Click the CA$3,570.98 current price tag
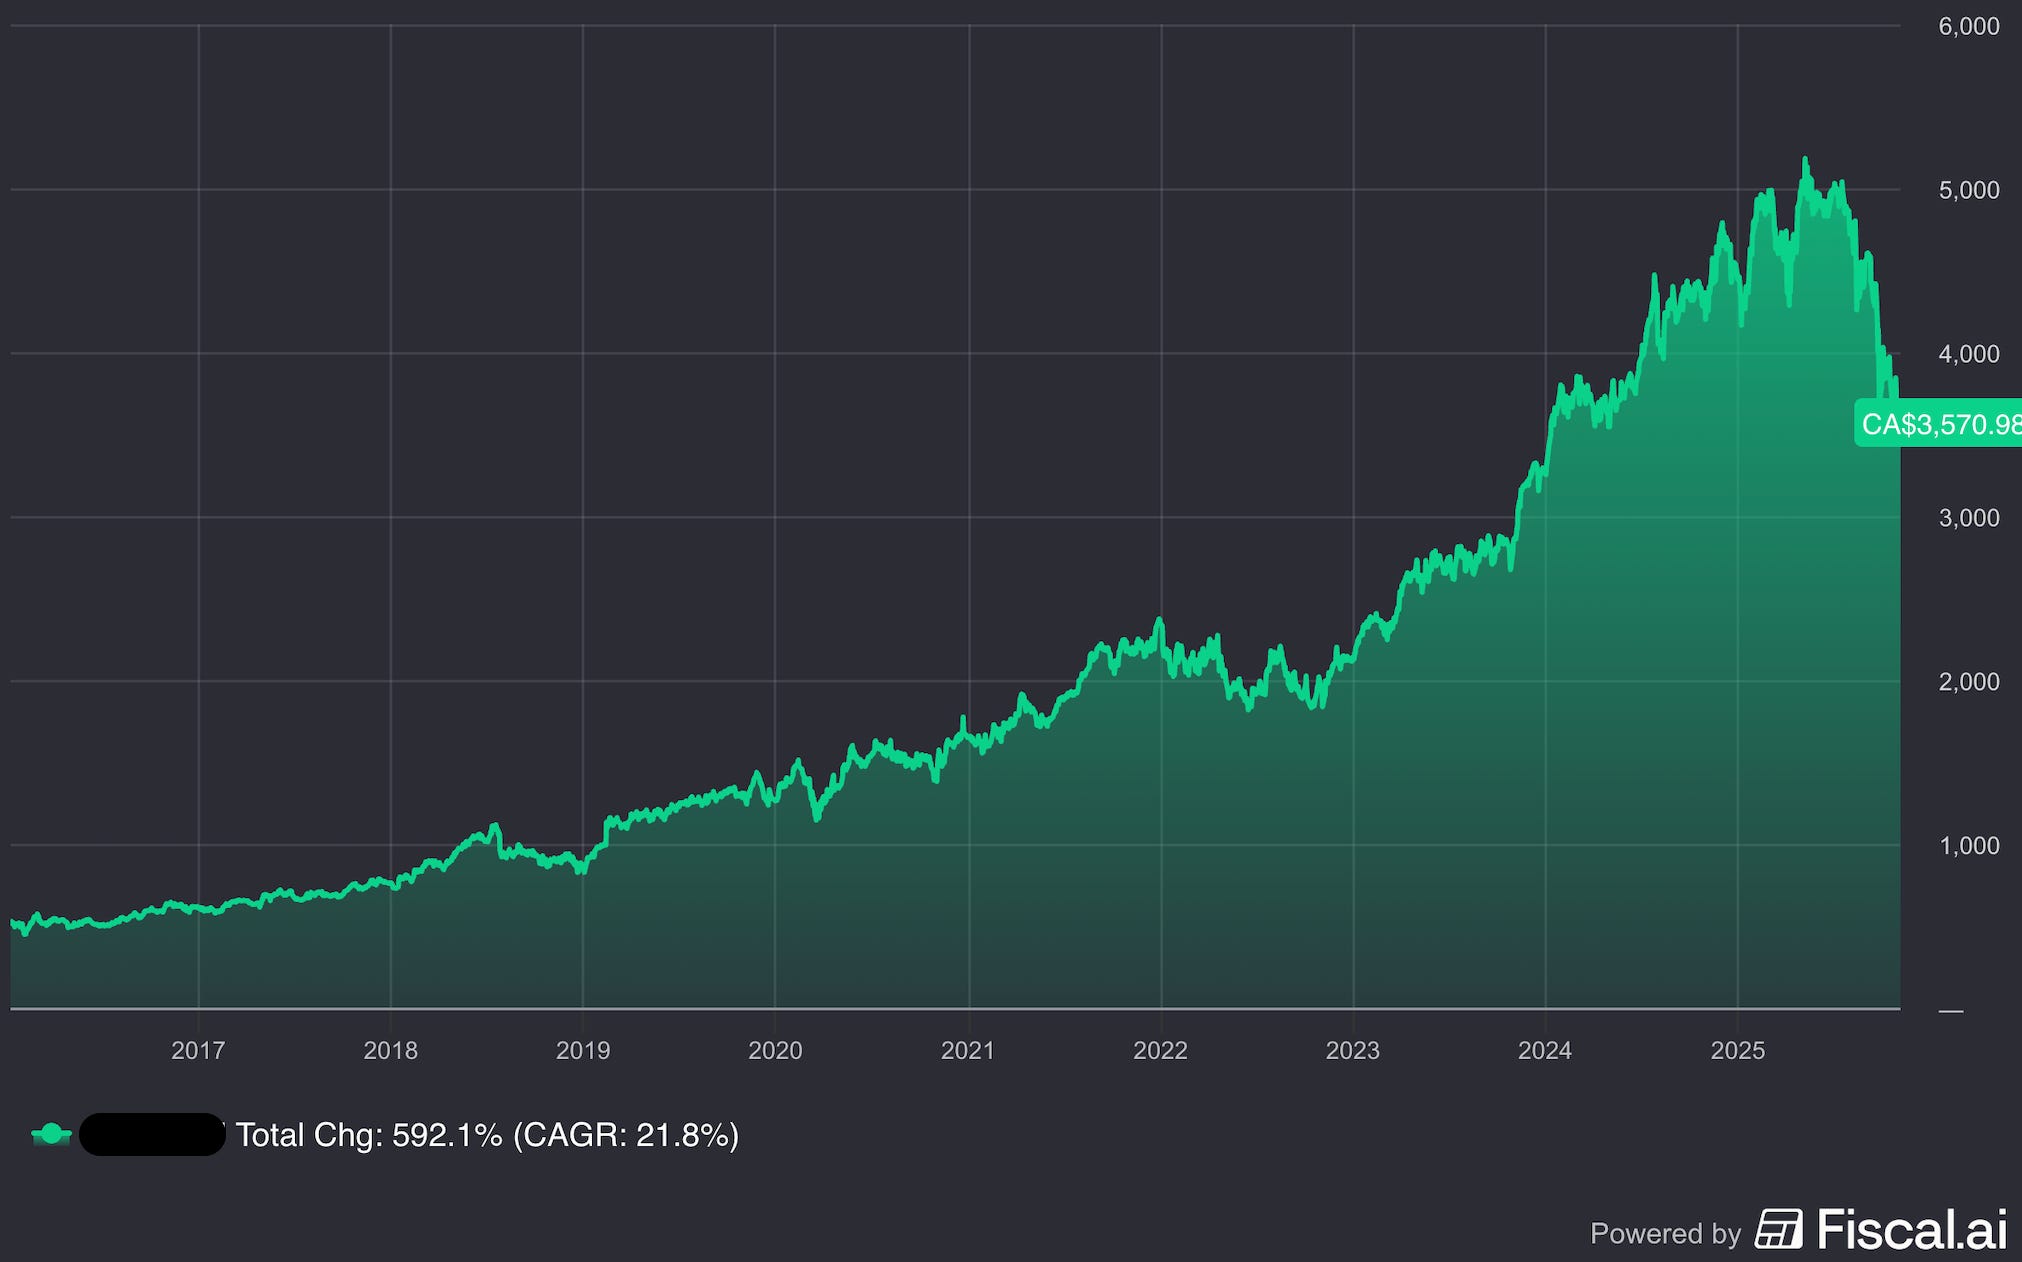Screen dimensions: 2022x1262 click(1938, 424)
